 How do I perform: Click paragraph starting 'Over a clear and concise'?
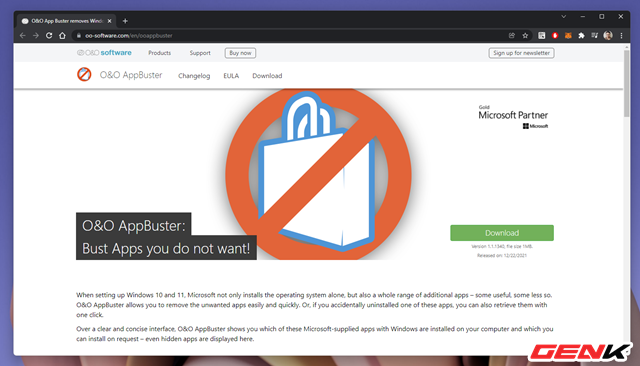(x=314, y=334)
